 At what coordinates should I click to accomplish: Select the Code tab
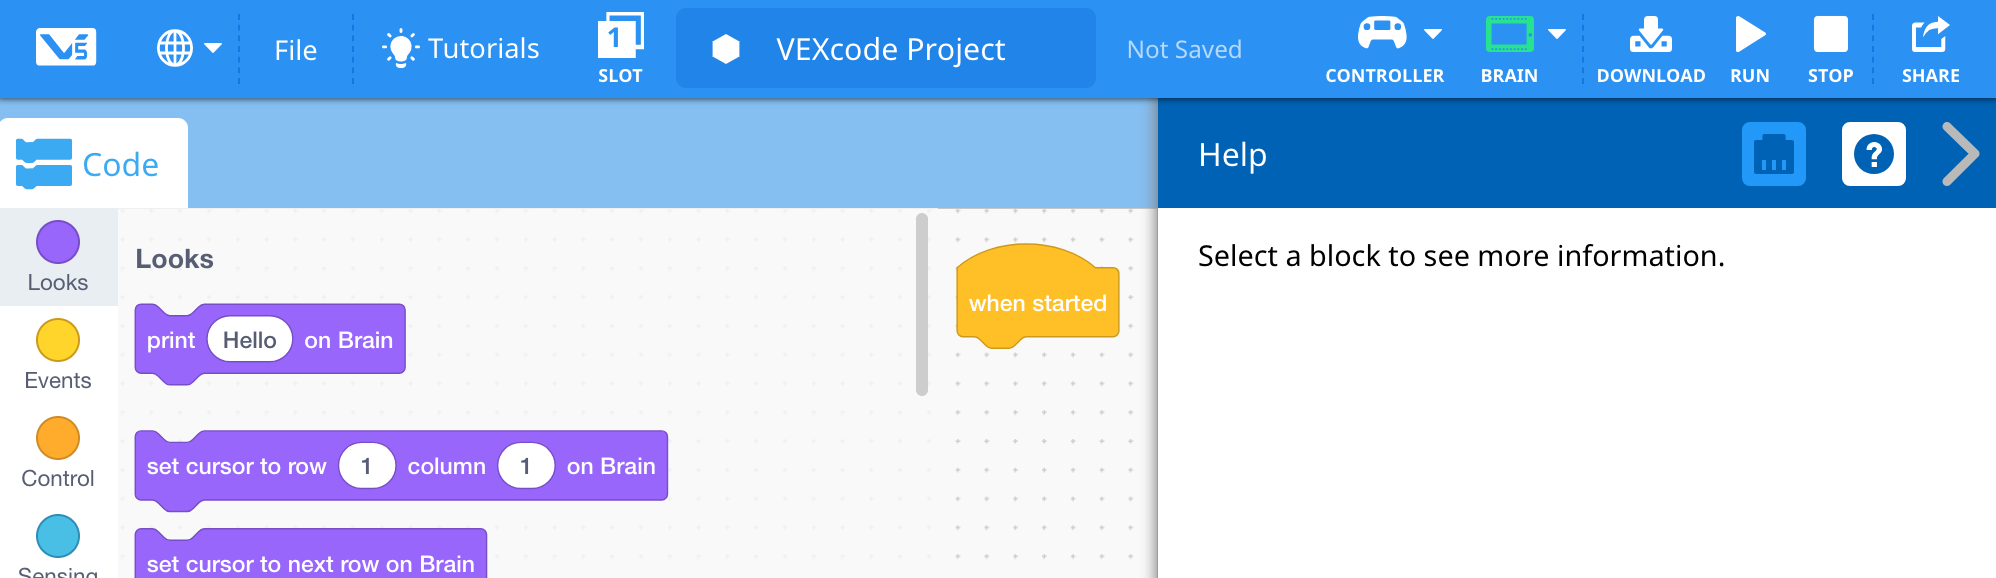(93, 164)
